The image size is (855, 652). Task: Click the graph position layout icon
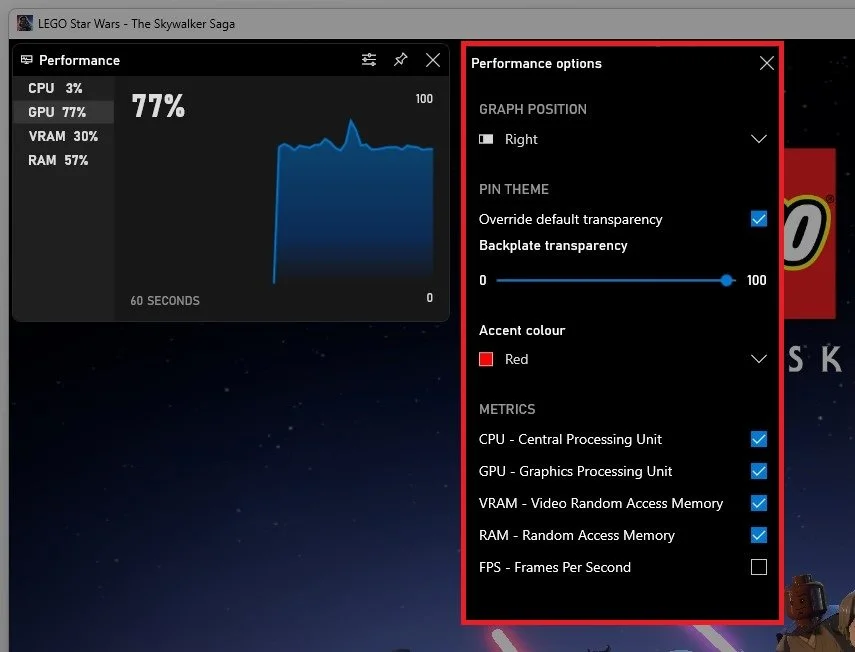coord(486,139)
